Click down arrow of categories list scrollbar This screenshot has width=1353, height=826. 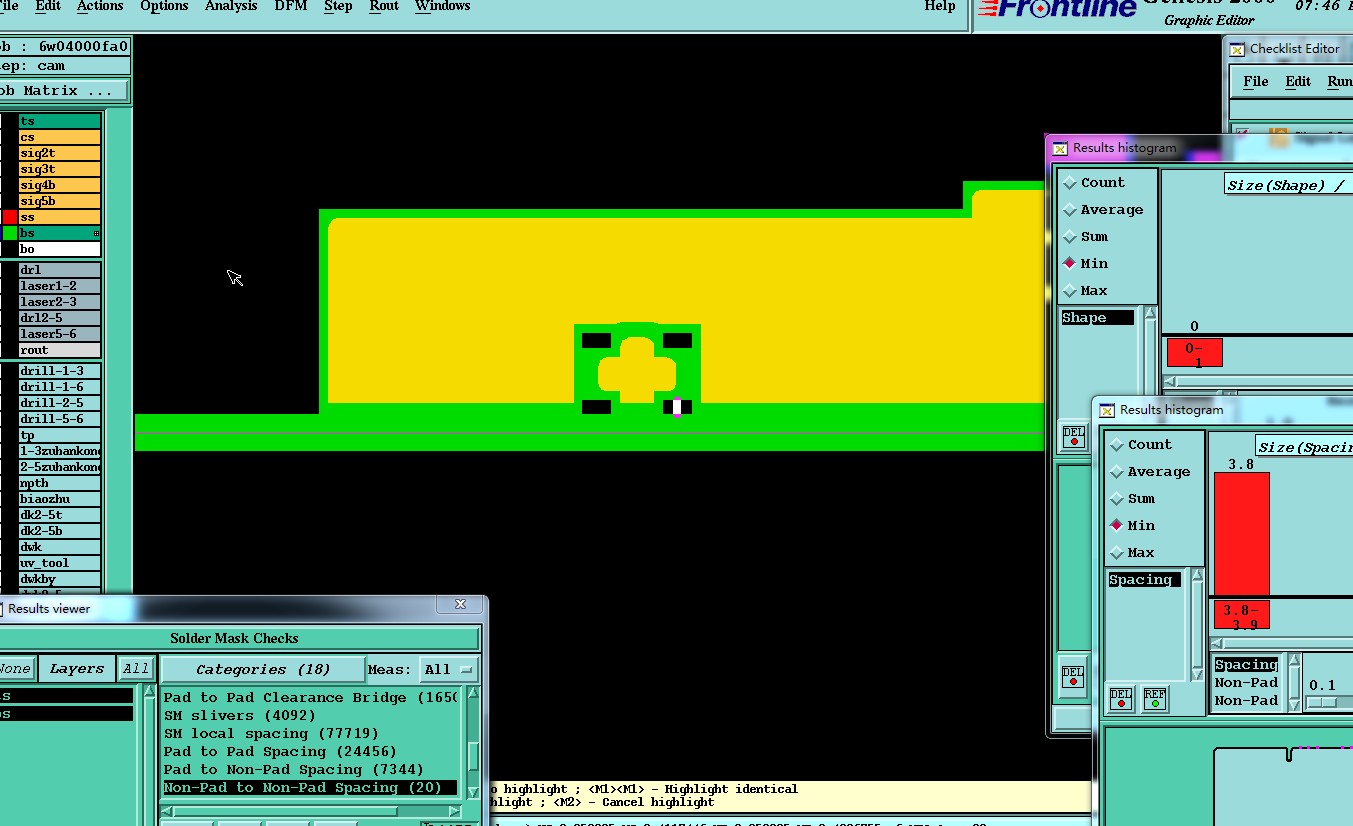pos(473,792)
